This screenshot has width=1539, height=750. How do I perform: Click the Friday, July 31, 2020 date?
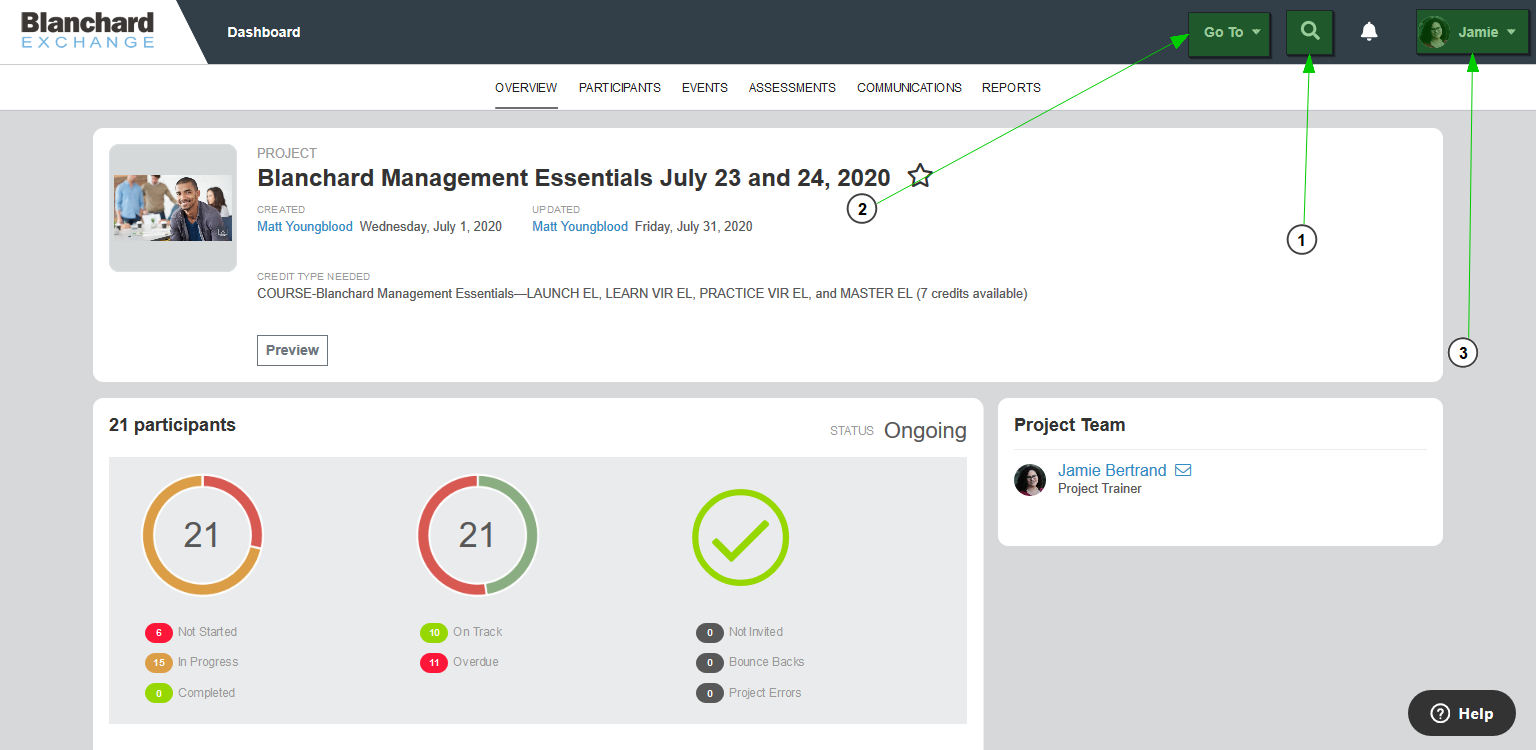click(694, 227)
